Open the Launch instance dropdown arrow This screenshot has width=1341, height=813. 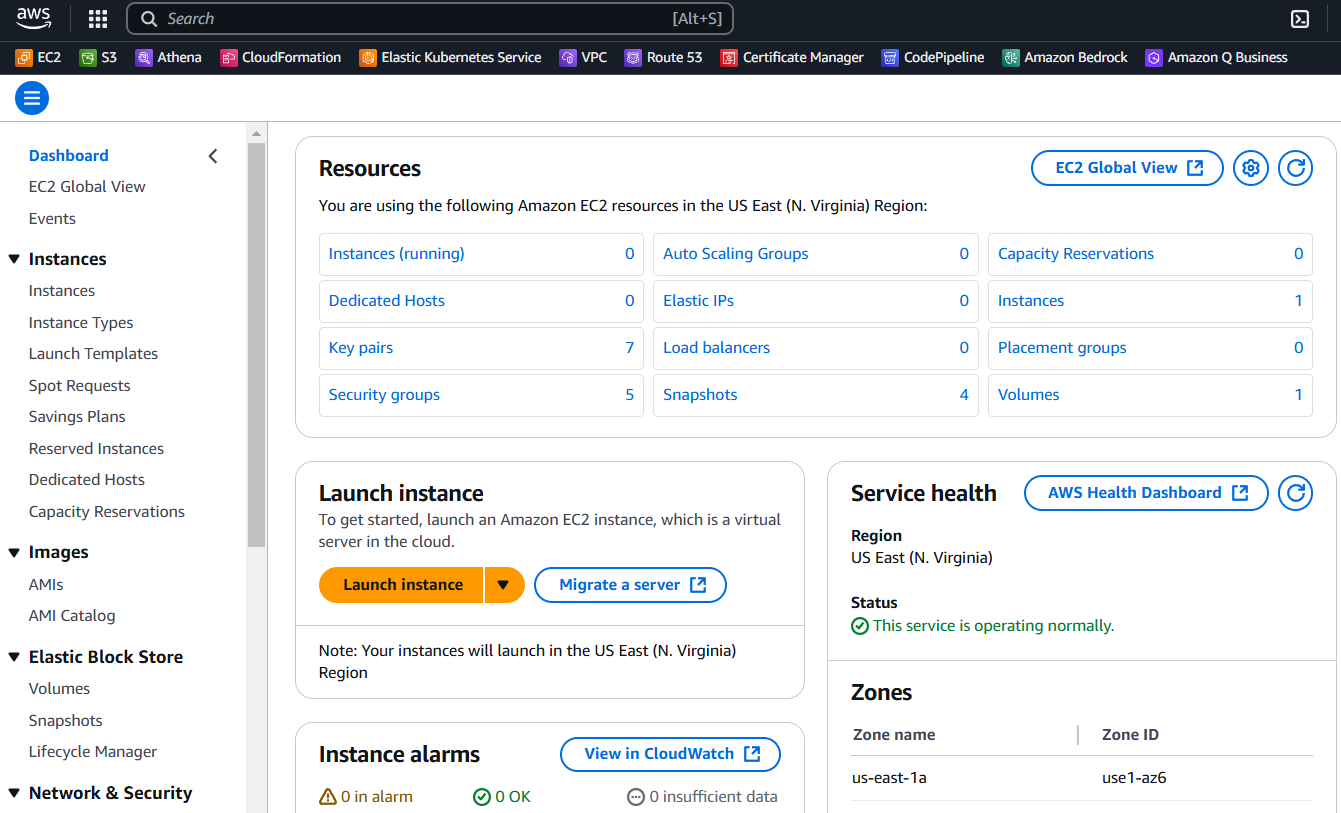[x=504, y=585]
